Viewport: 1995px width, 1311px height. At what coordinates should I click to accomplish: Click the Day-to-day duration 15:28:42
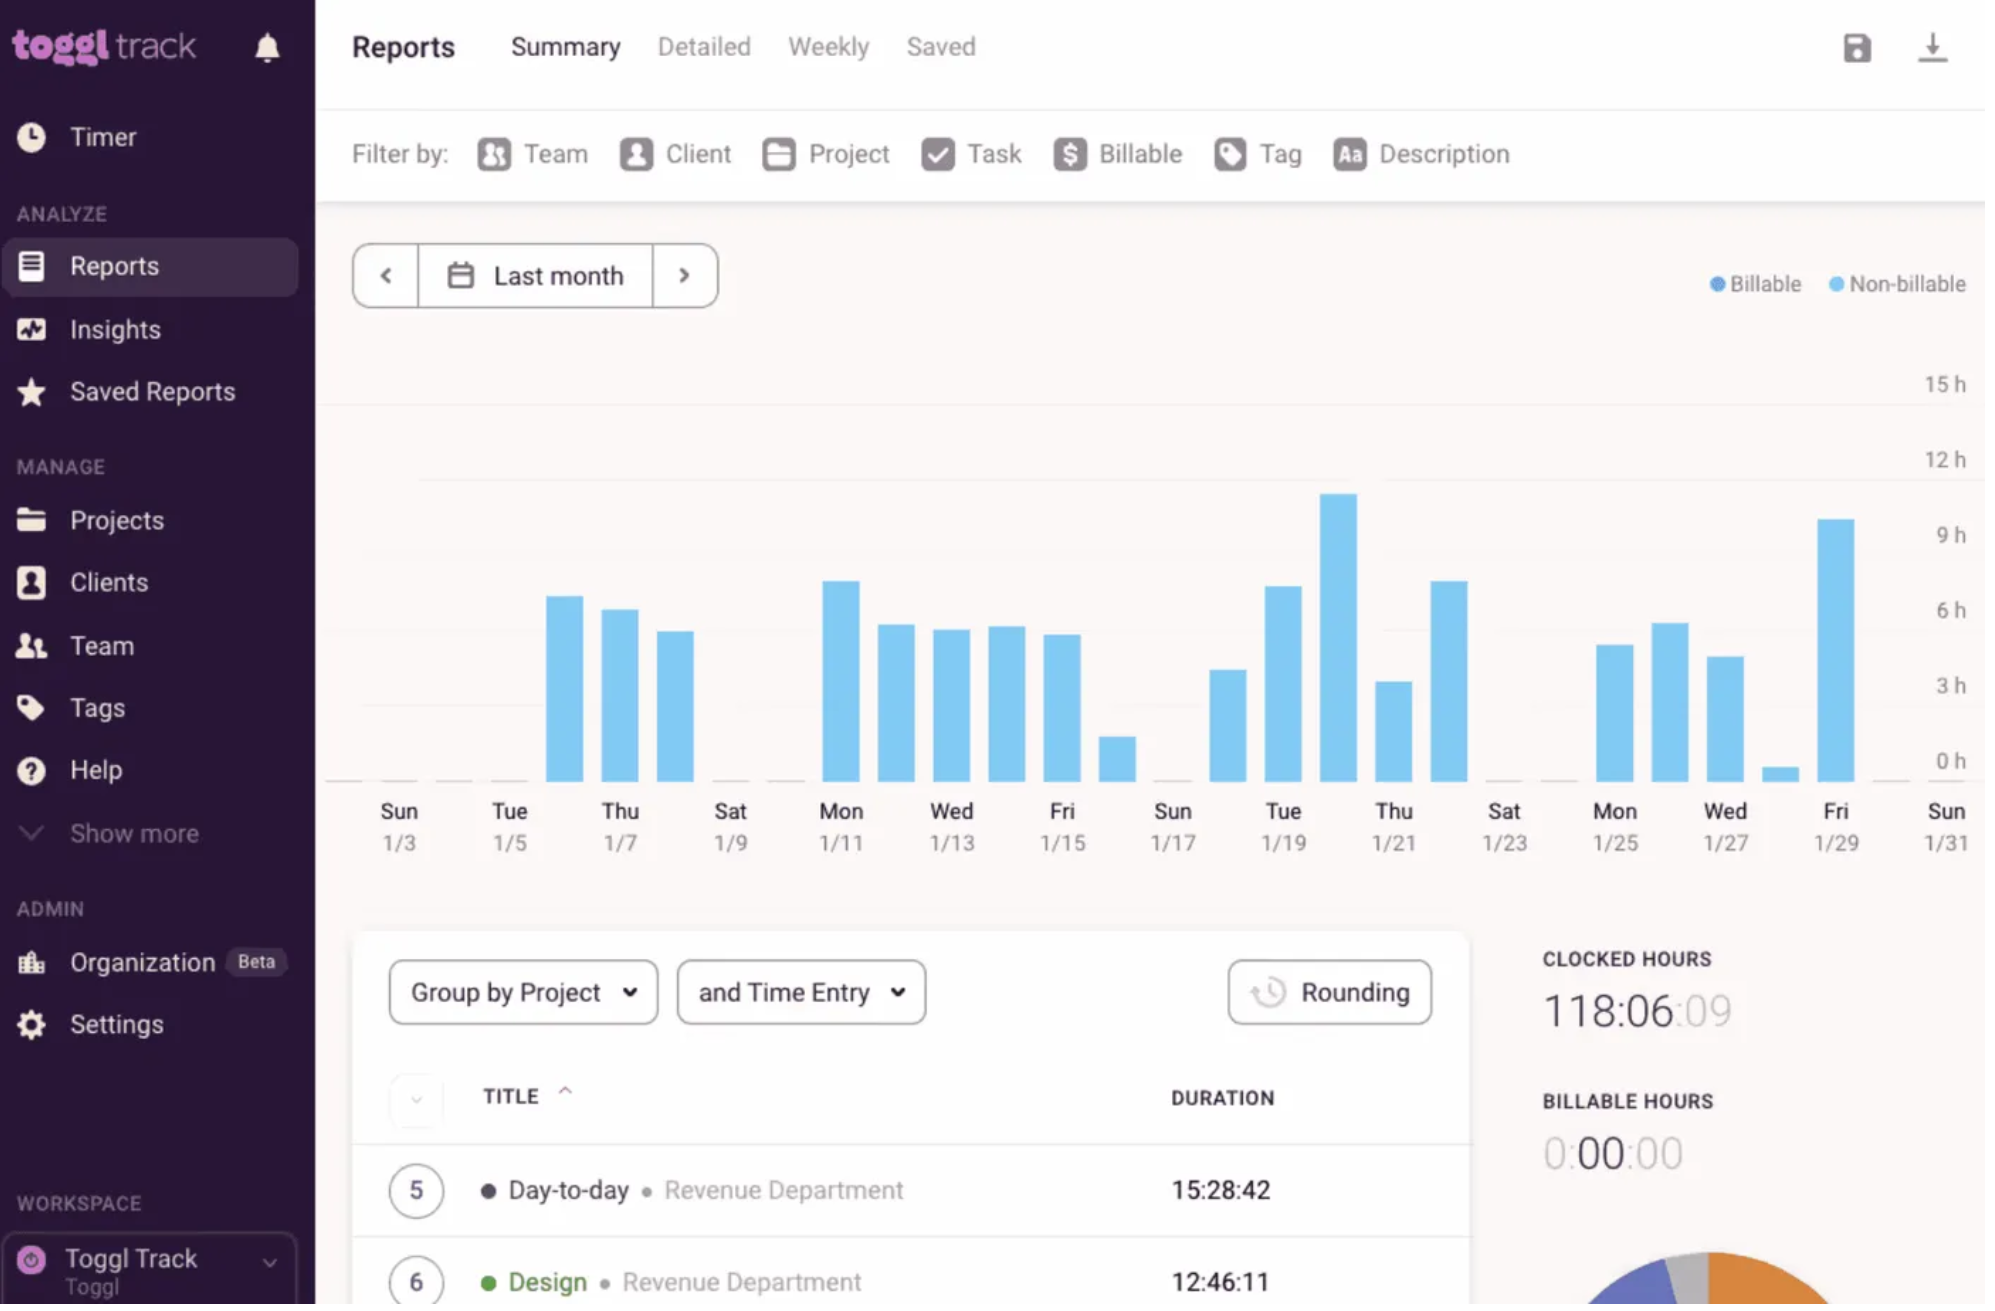[1221, 1190]
